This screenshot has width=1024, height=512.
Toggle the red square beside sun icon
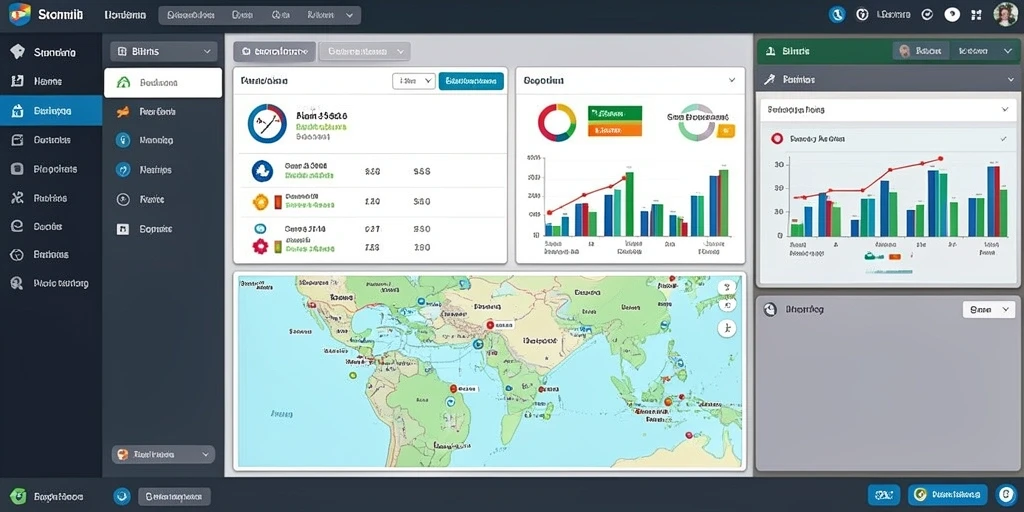(278, 202)
